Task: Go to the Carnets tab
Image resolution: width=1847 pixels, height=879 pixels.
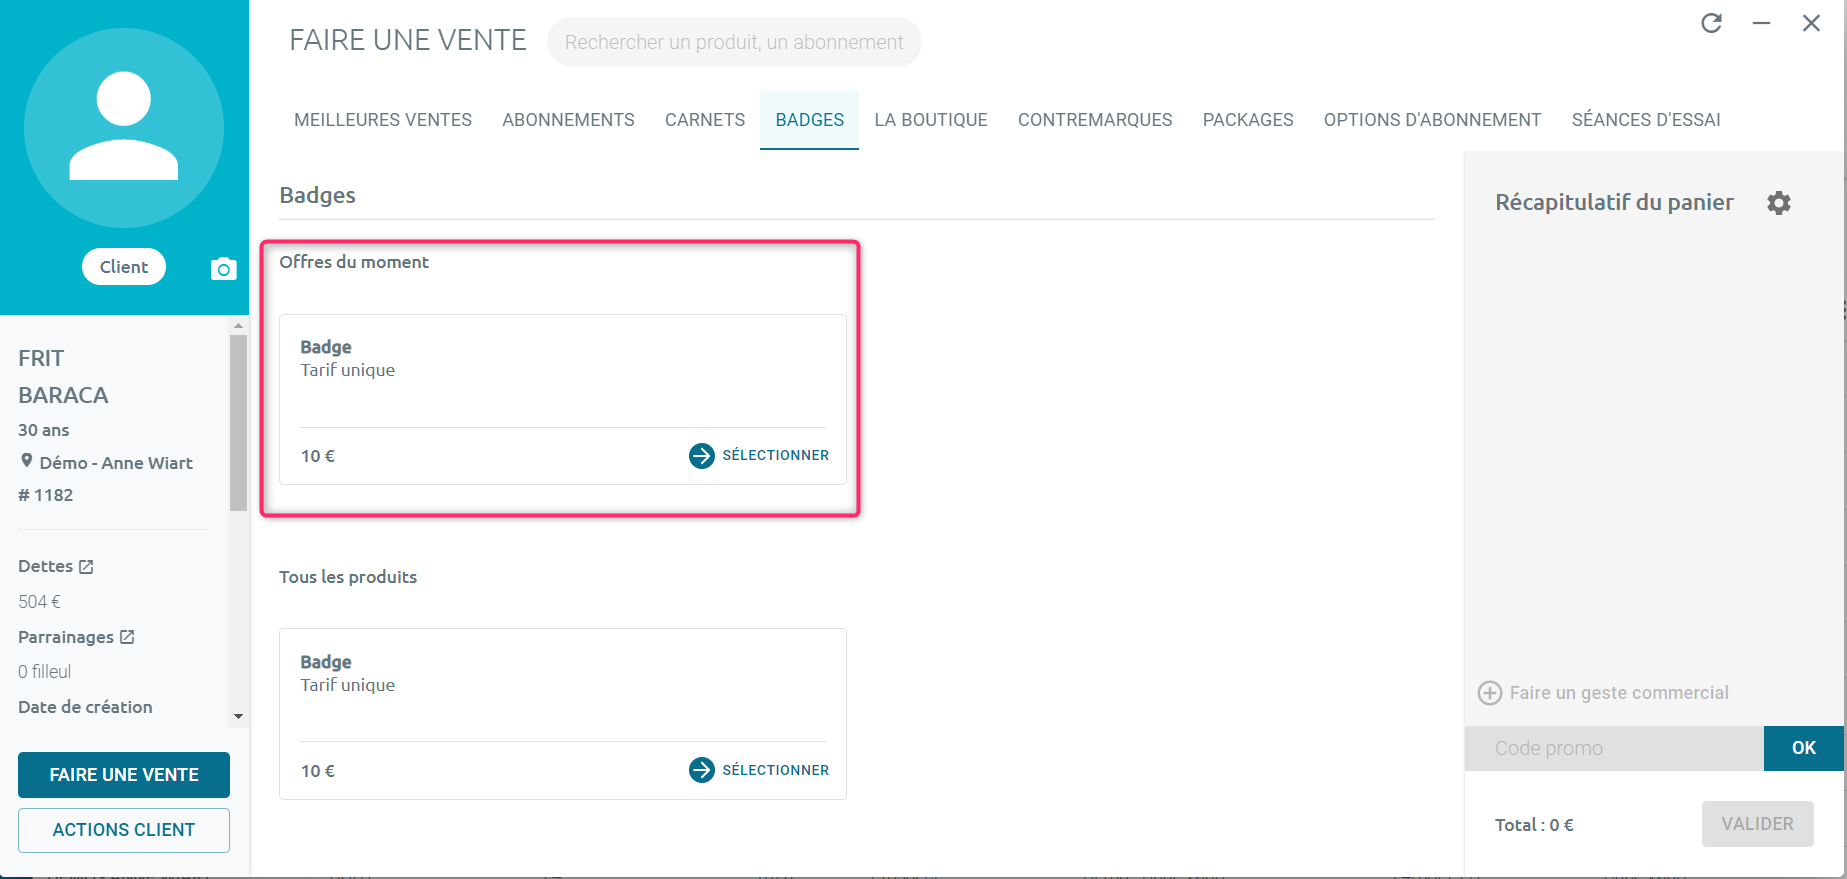Action: (705, 120)
